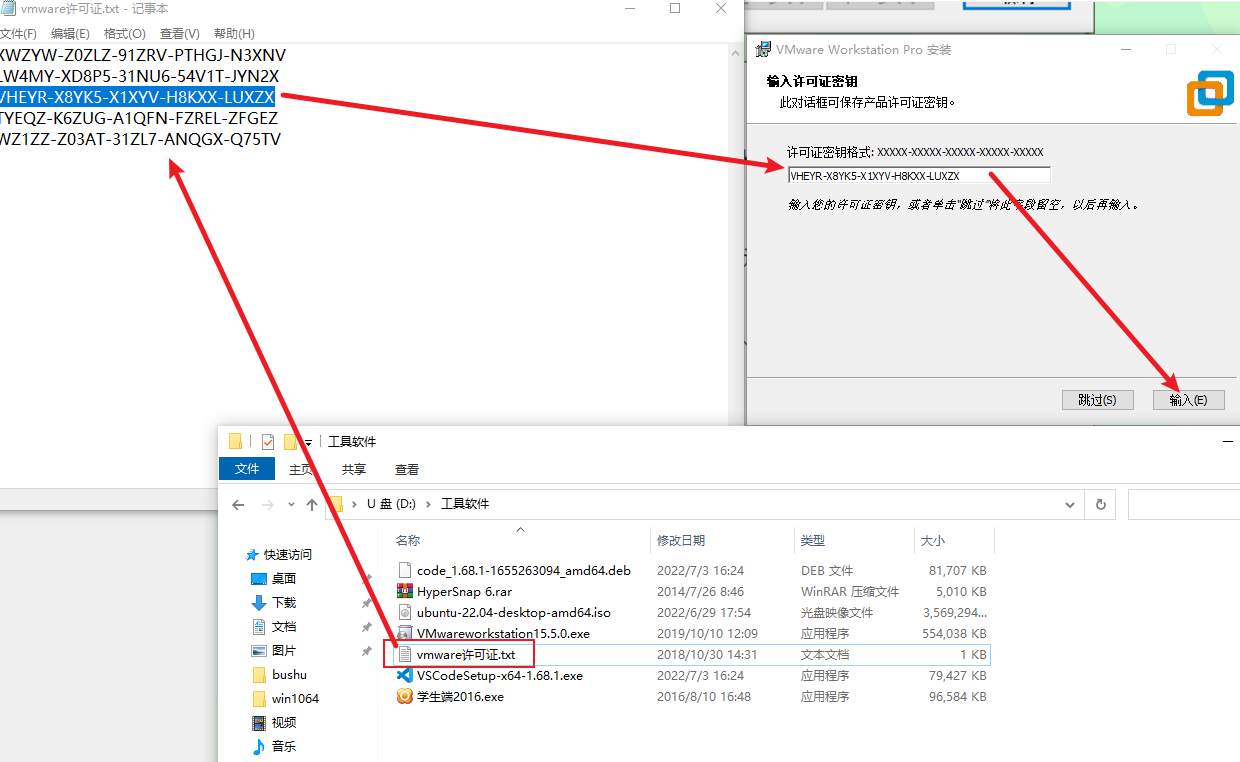Click the back navigation arrow in Explorer
Screen dimensions: 1240x762
(238, 505)
